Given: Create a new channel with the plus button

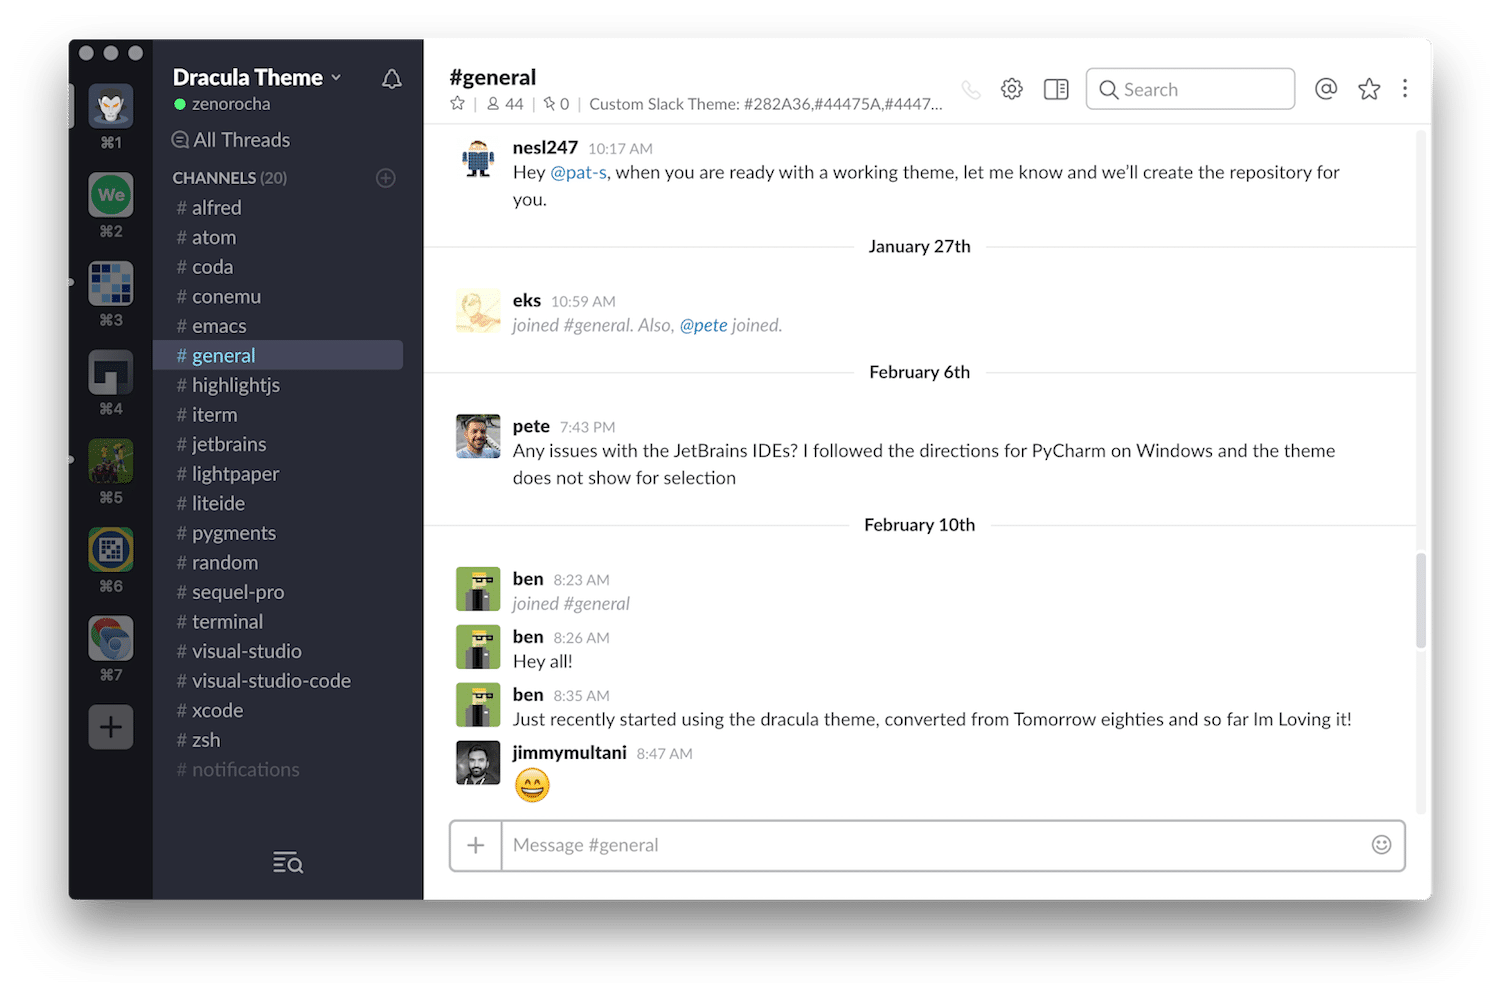Looking at the screenshot, I should click(x=386, y=178).
